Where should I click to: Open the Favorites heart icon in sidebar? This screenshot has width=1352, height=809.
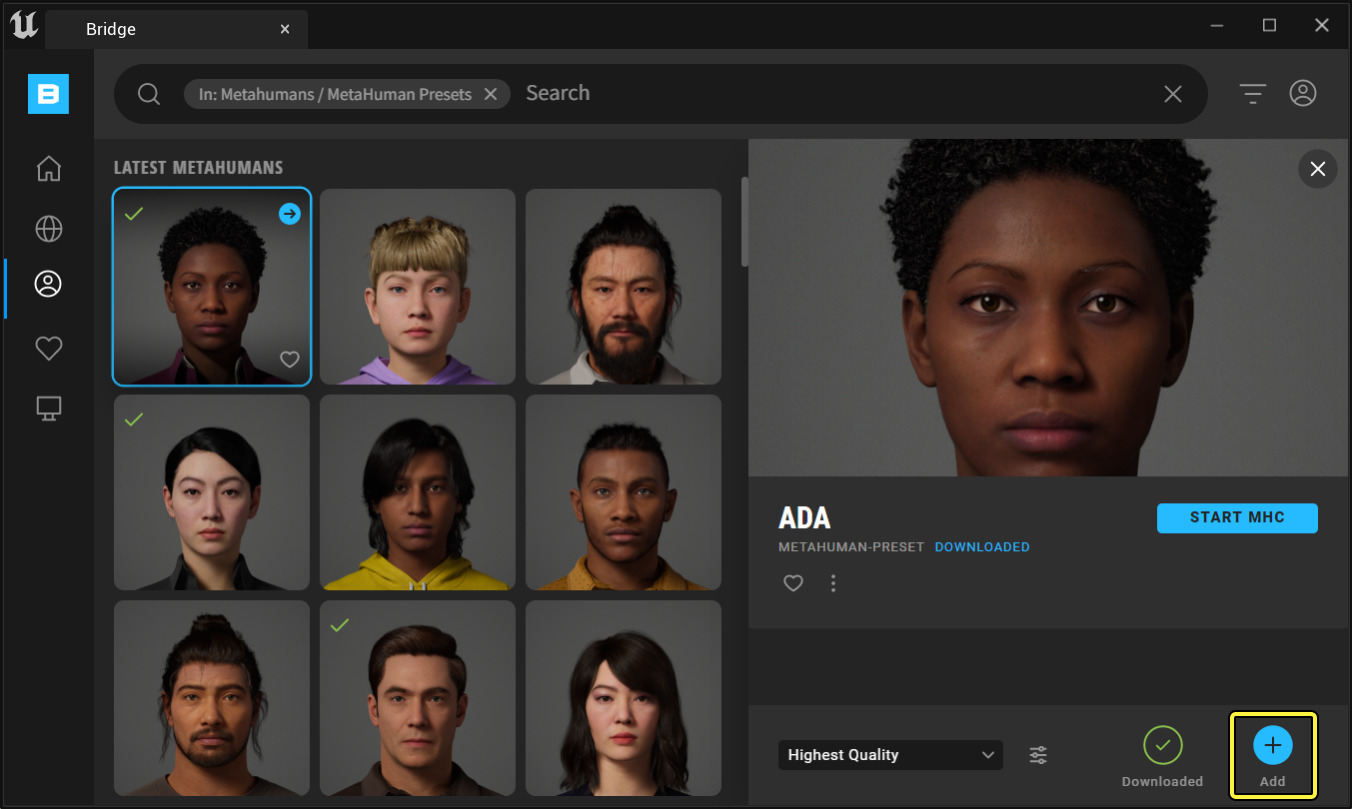pyautogui.click(x=48, y=348)
